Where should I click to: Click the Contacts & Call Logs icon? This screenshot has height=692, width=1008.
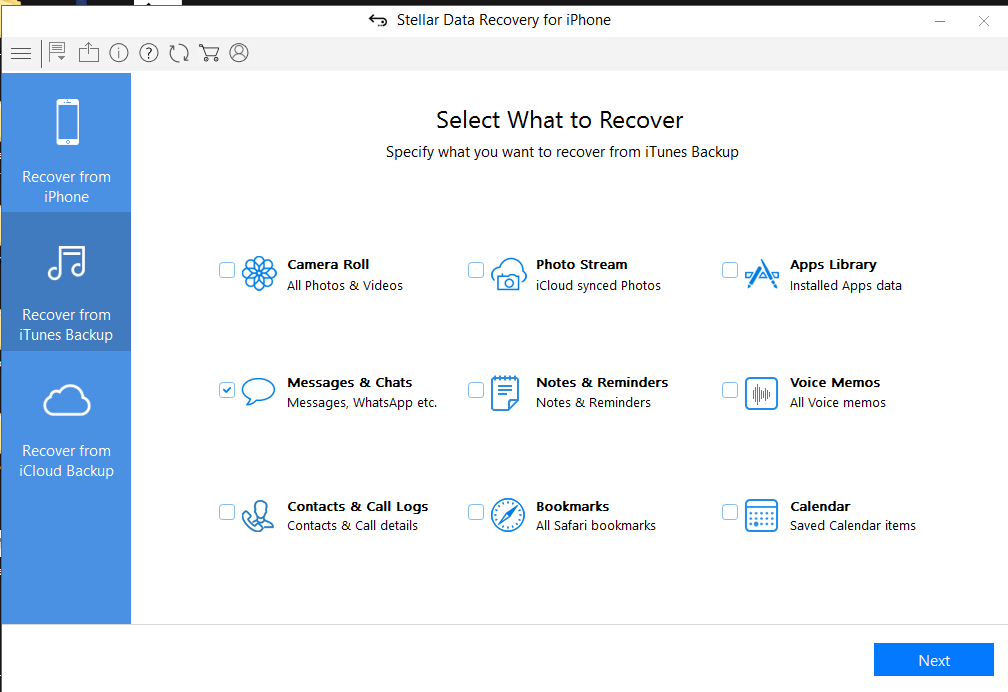click(x=258, y=516)
